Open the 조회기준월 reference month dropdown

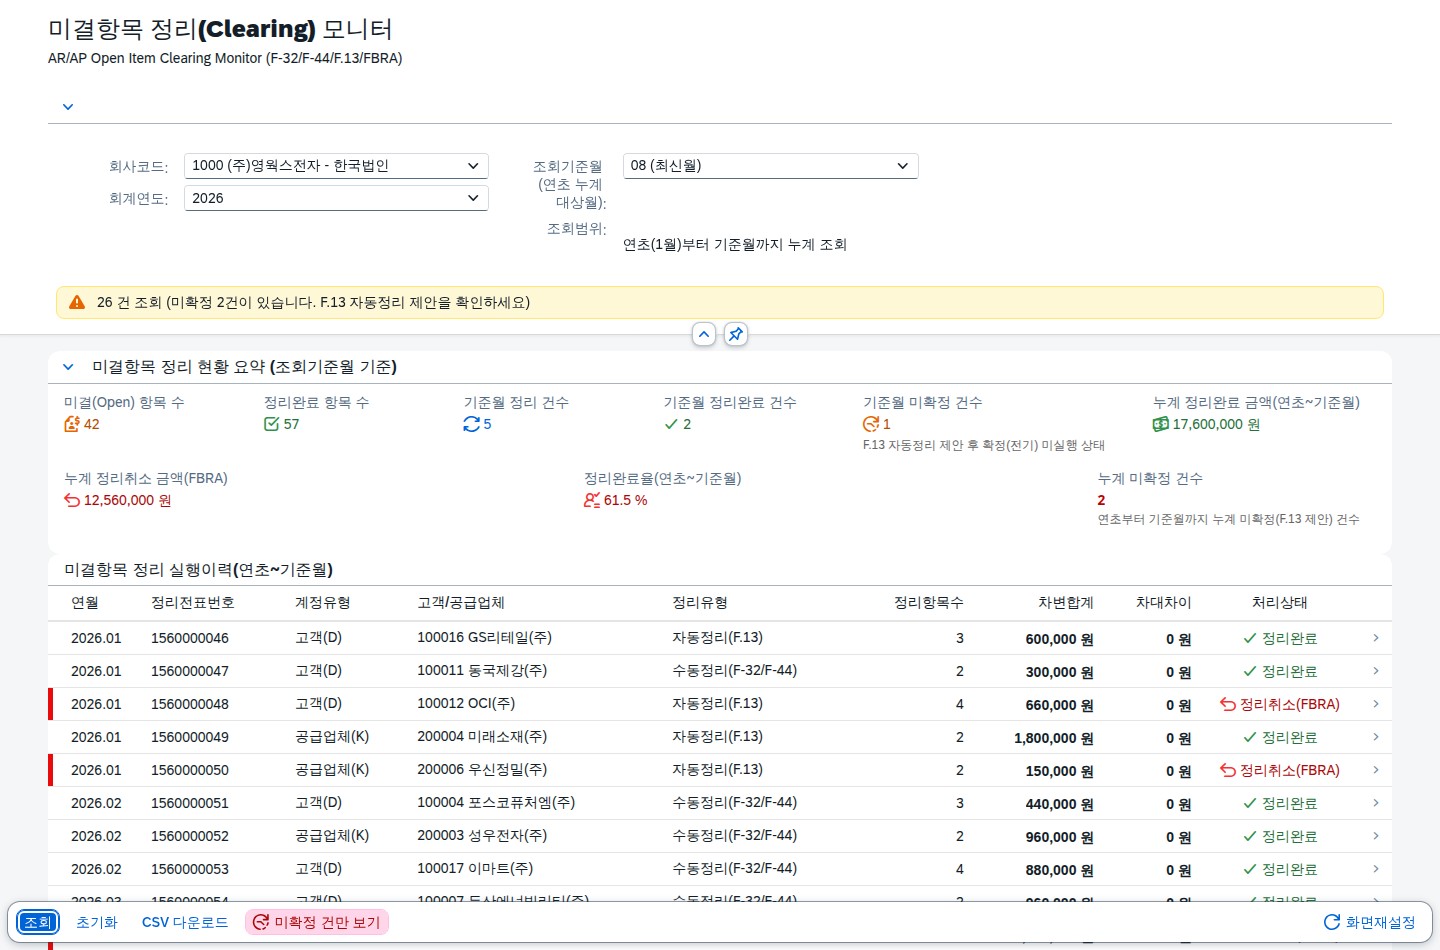770,166
